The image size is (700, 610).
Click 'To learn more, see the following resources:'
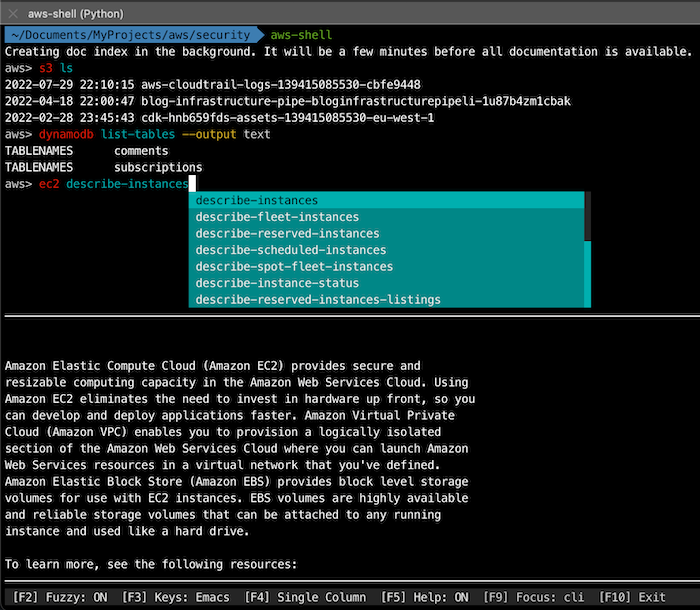tap(151, 564)
